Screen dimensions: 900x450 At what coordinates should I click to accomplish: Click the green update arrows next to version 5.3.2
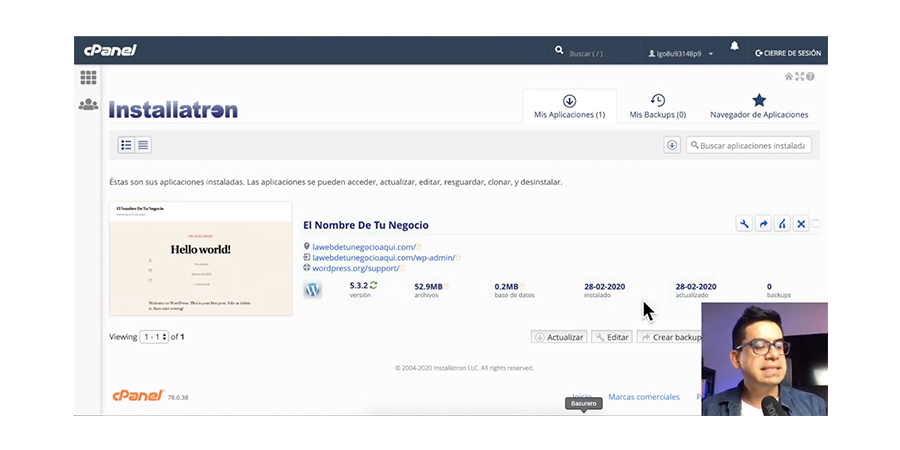(x=374, y=285)
